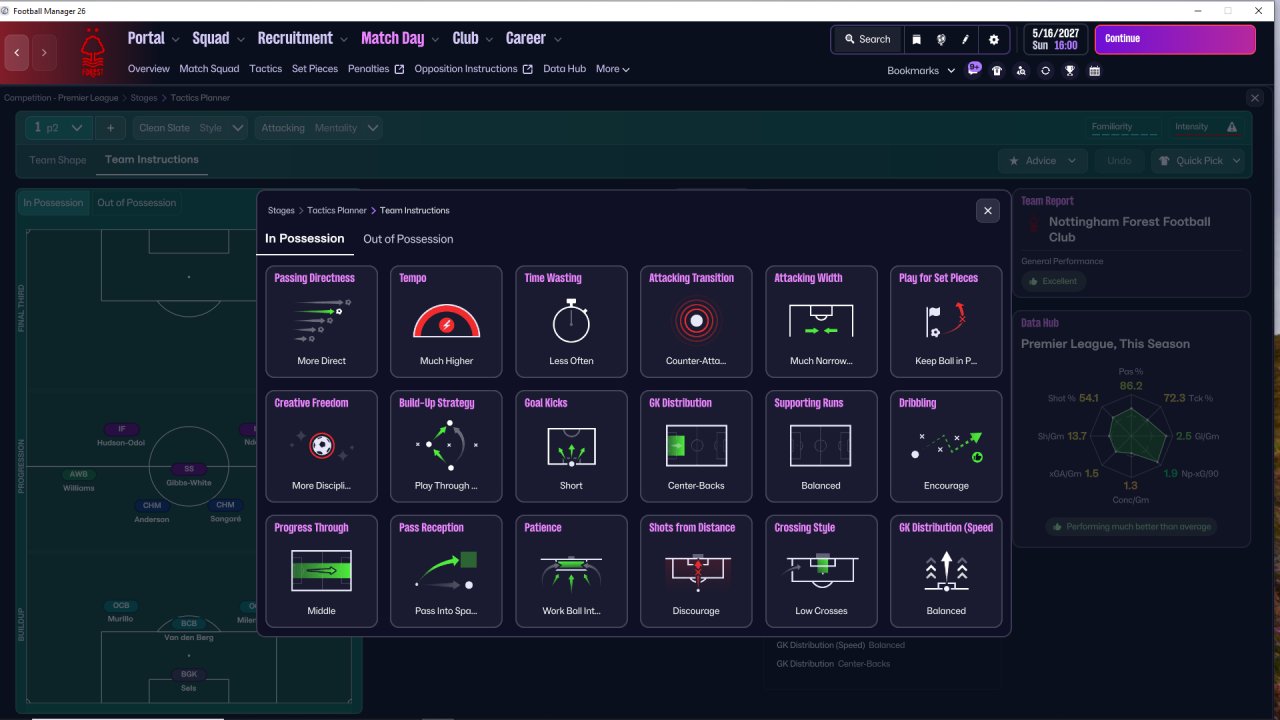
Task: Open the Opposition Instructions link
Action: (x=473, y=69)
